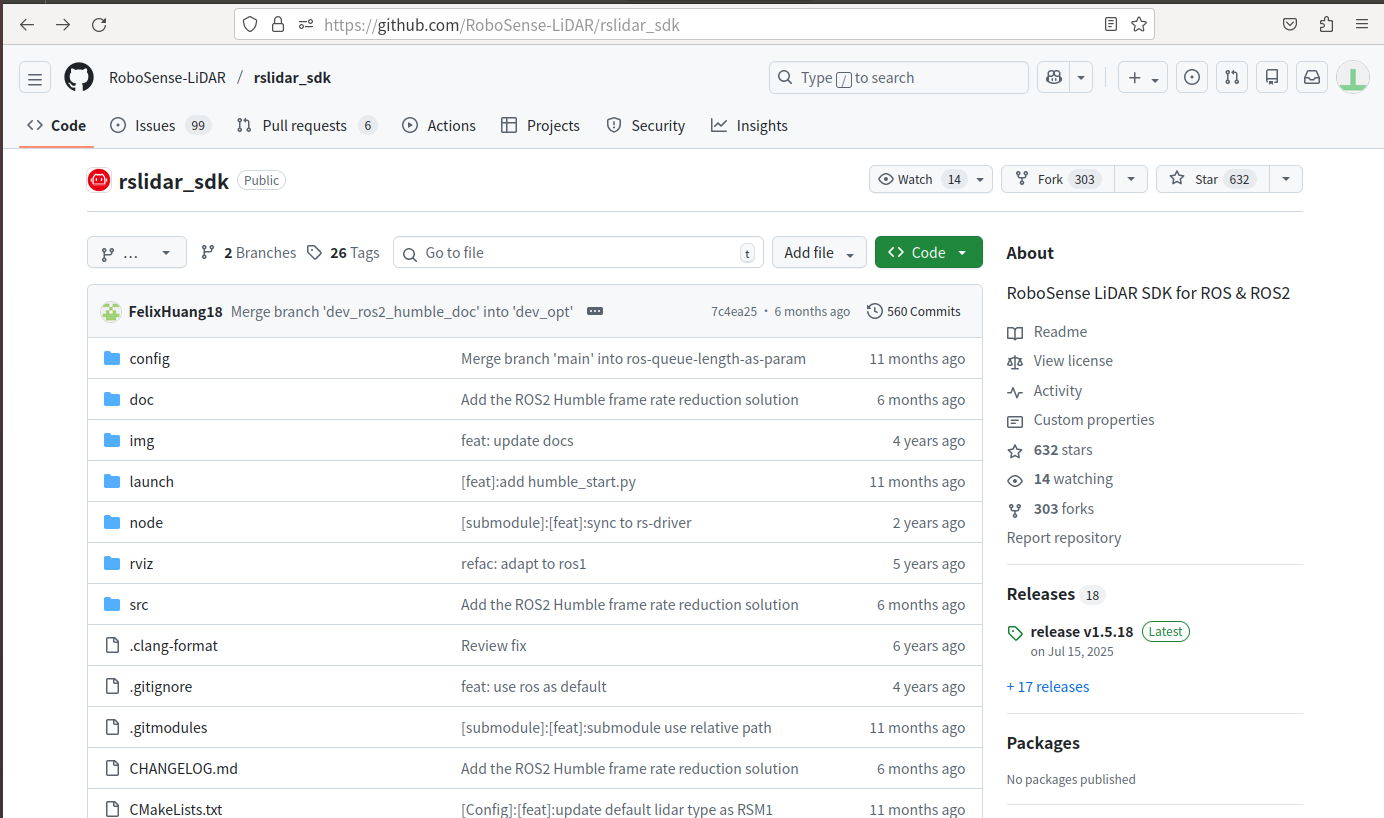
Task: Show commit details with the ellipsis button
Action: tap(595, 311)
